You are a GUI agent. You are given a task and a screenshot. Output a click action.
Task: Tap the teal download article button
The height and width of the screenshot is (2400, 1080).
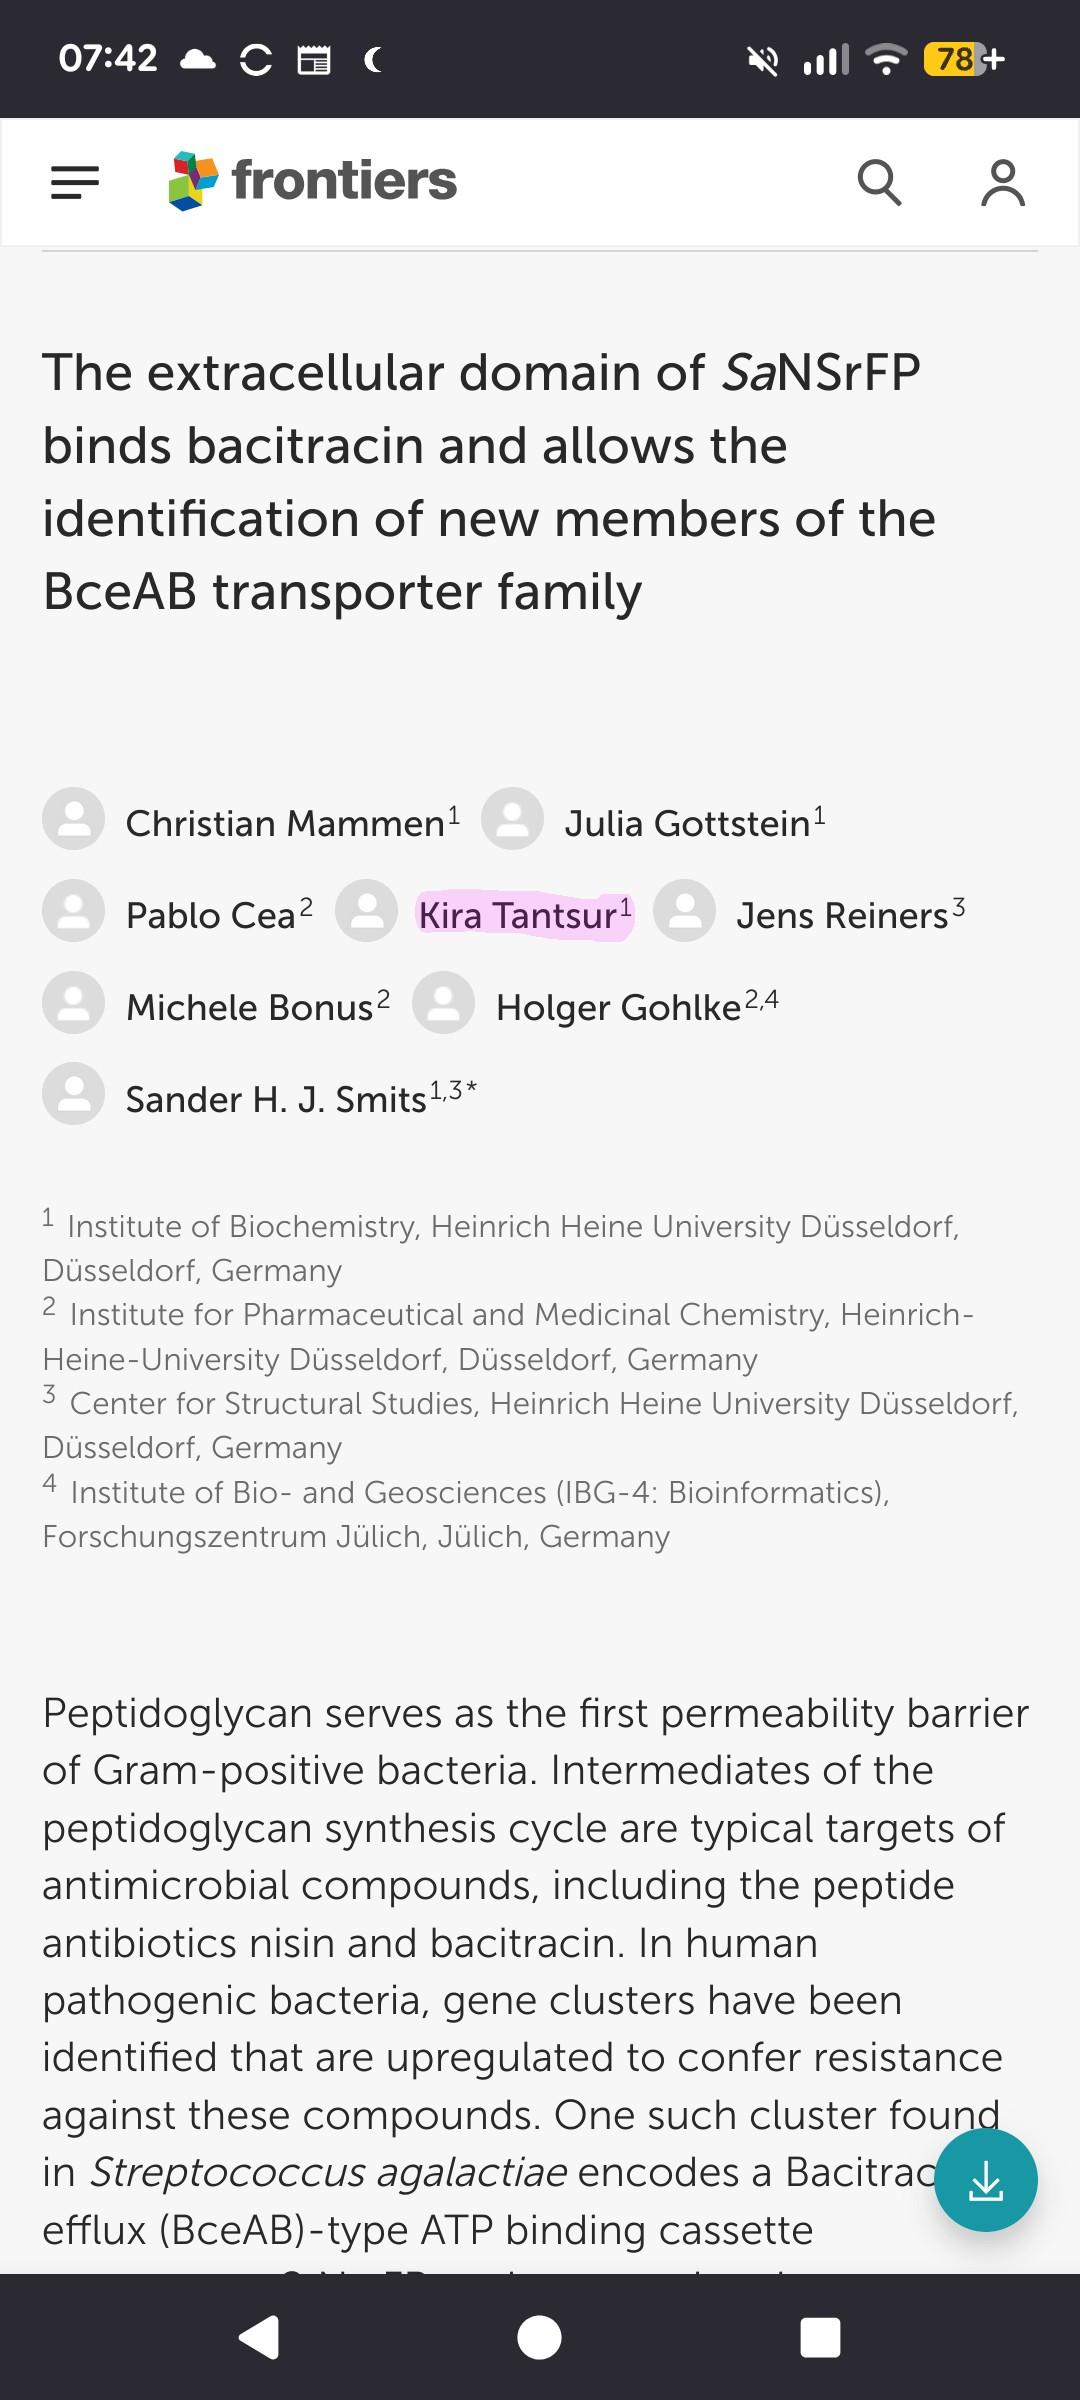(985, 2180)
